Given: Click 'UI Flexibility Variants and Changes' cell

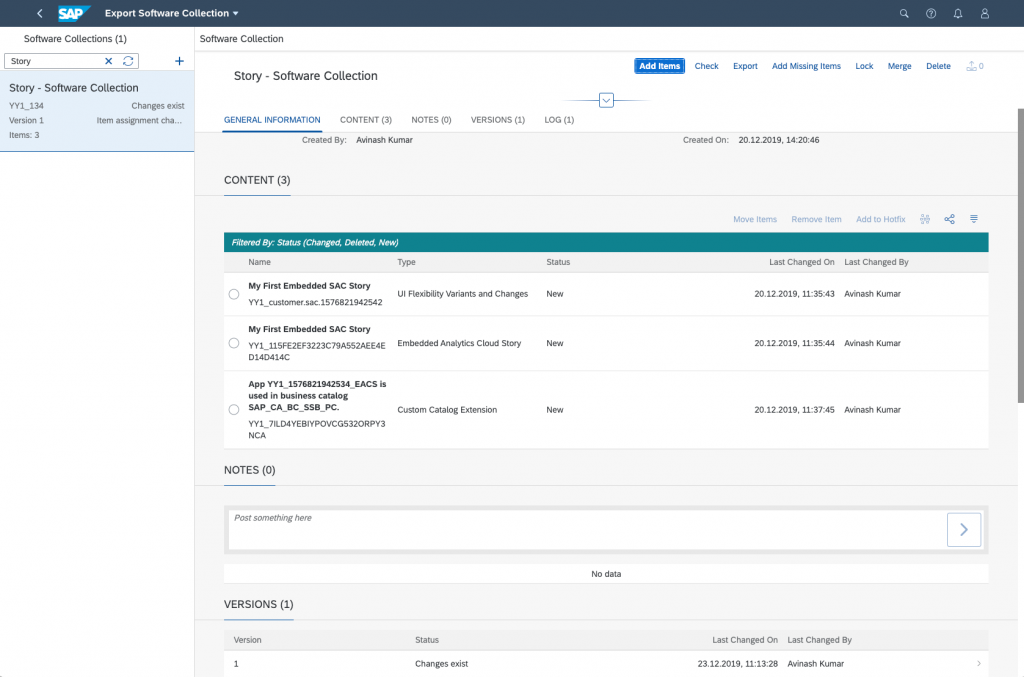Looking at the screenshot, I should (462, 294).
